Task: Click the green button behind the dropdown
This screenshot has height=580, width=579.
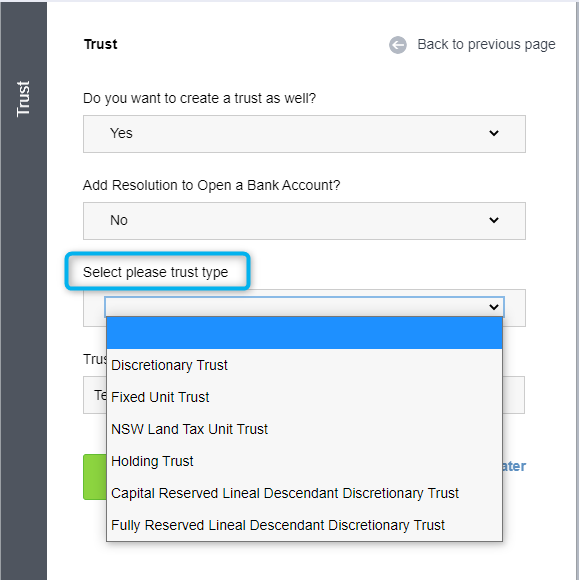Action: point(95,477)
